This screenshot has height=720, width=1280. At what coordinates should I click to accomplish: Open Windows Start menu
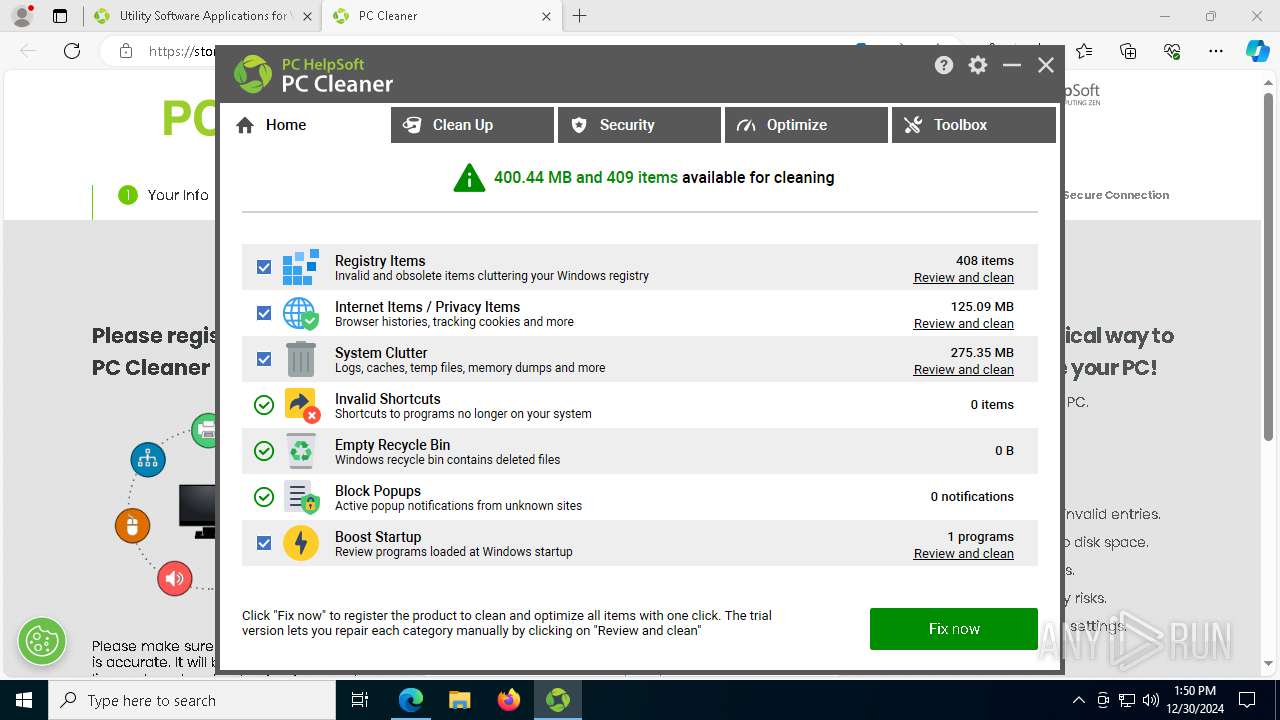[x=24, y=700]
